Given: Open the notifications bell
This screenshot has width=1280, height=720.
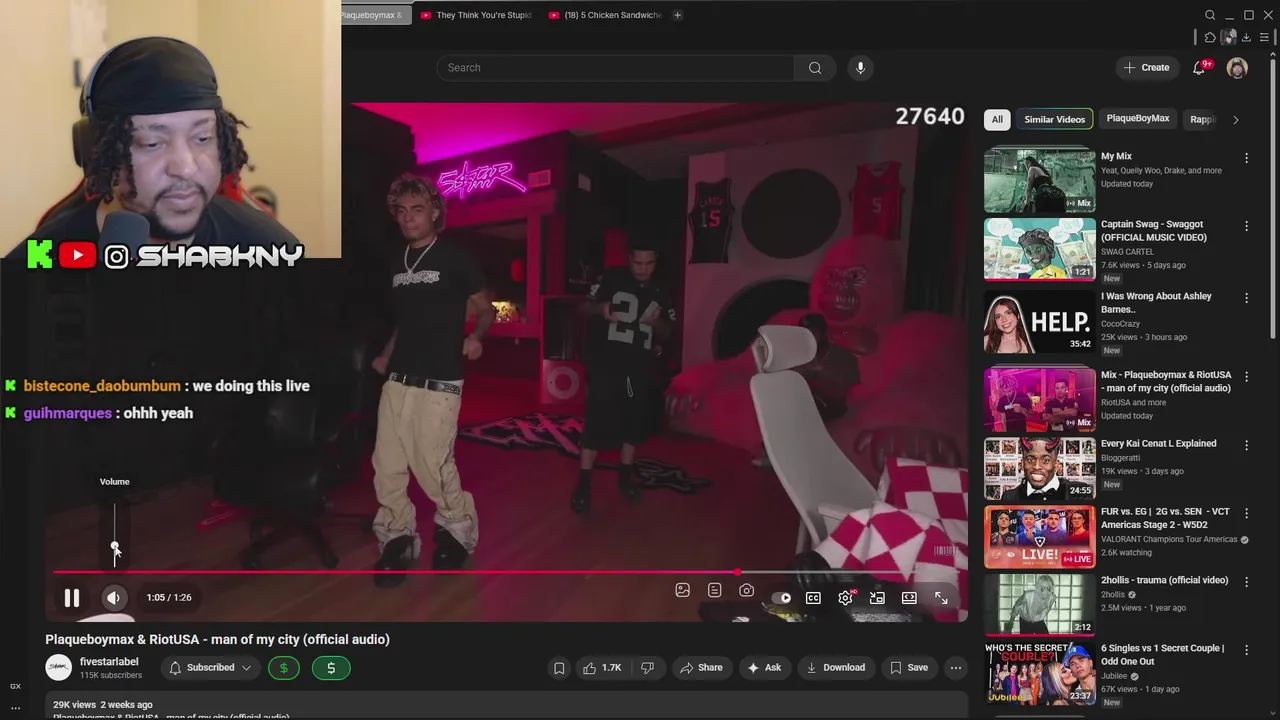Looking at the screenshot, I should 1199,68.
